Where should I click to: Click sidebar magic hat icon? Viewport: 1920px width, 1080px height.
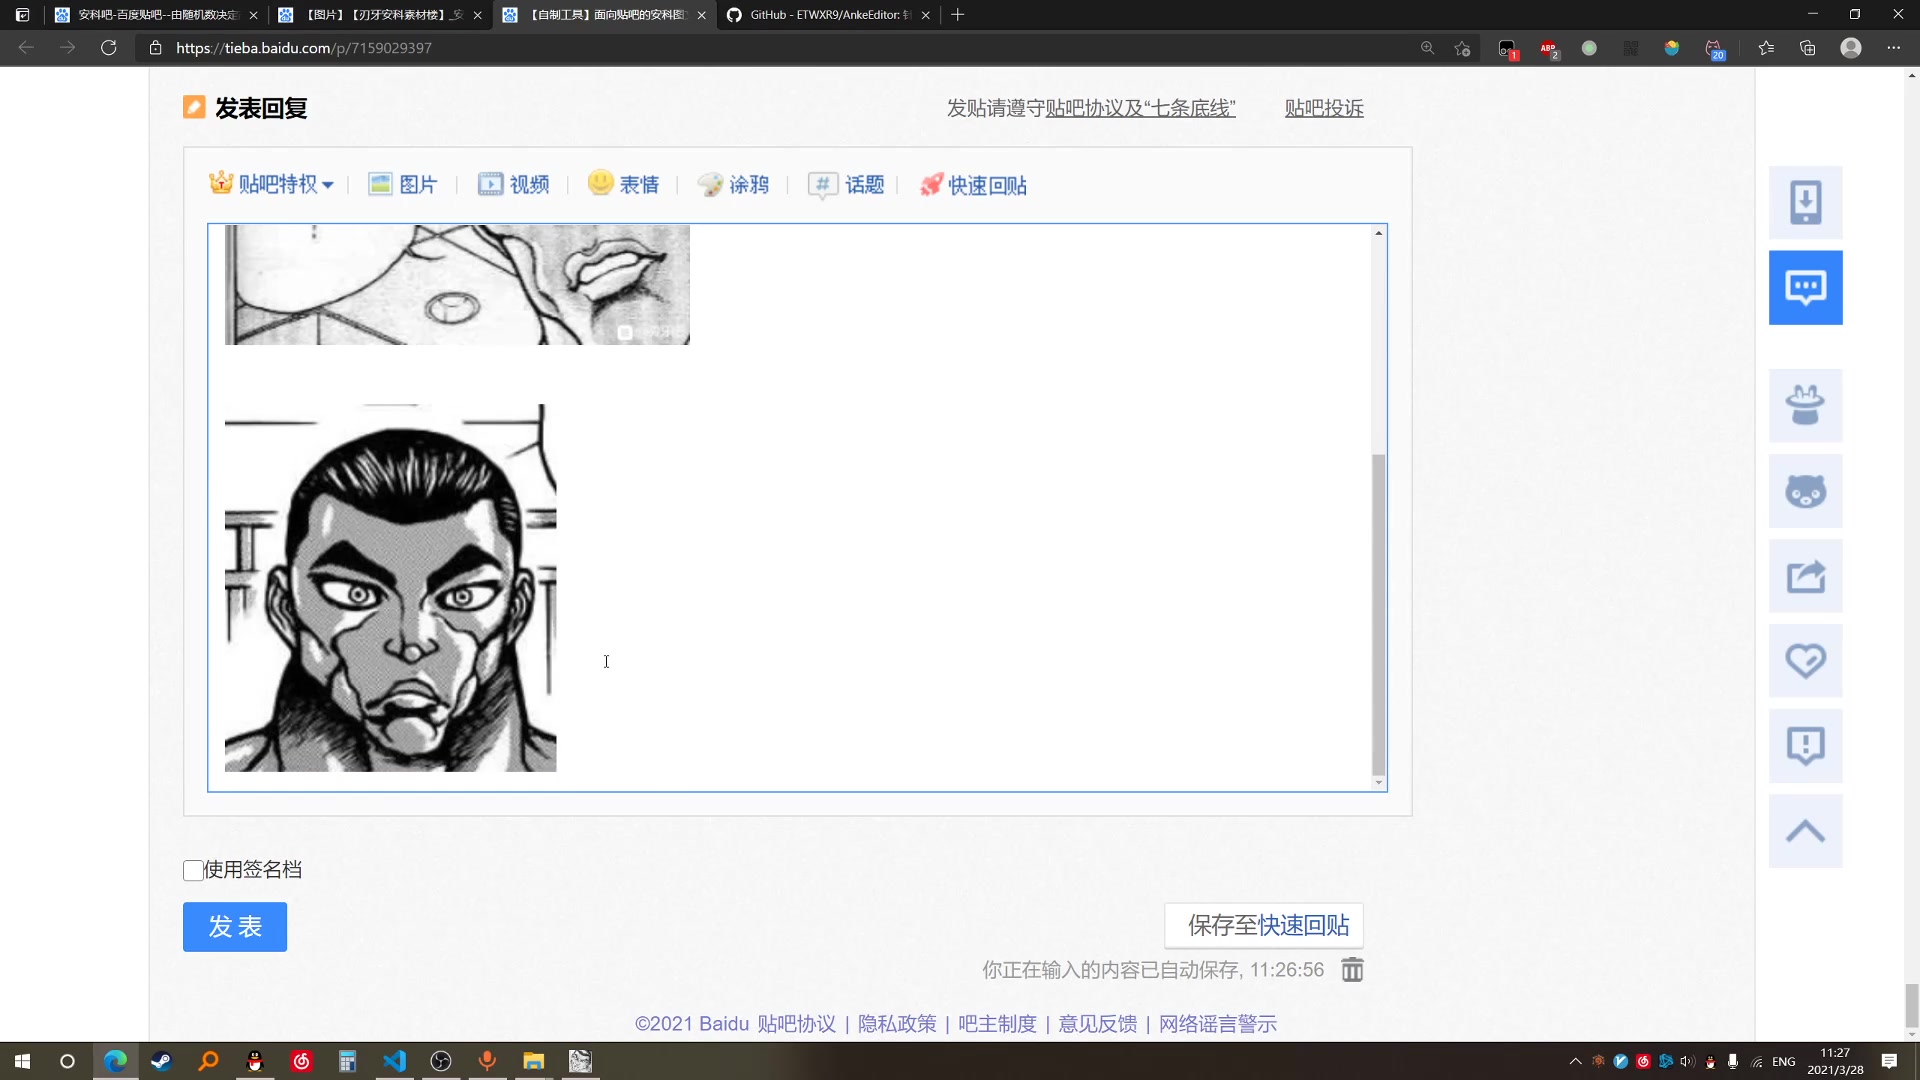pos(1806,406)
